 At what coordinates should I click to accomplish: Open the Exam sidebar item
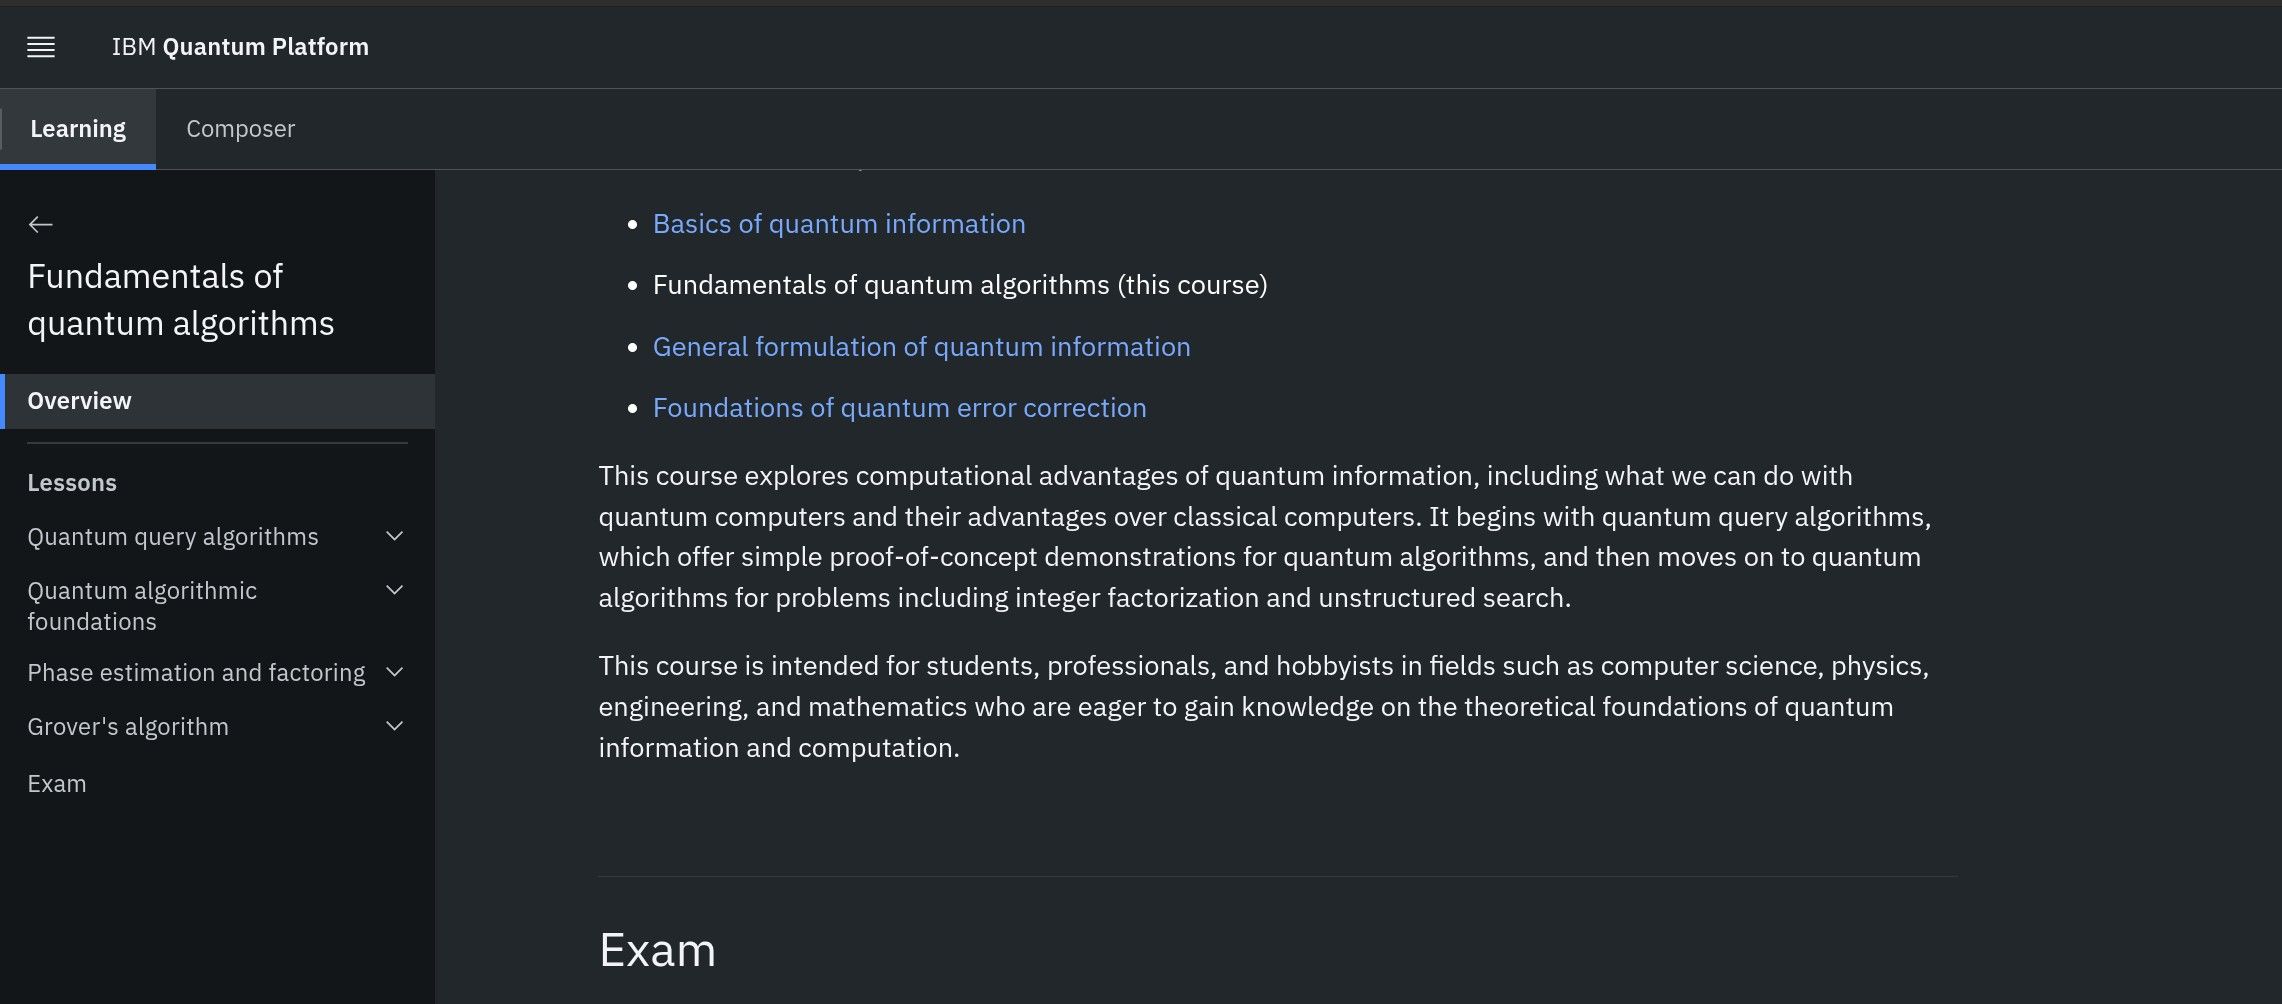57,784
